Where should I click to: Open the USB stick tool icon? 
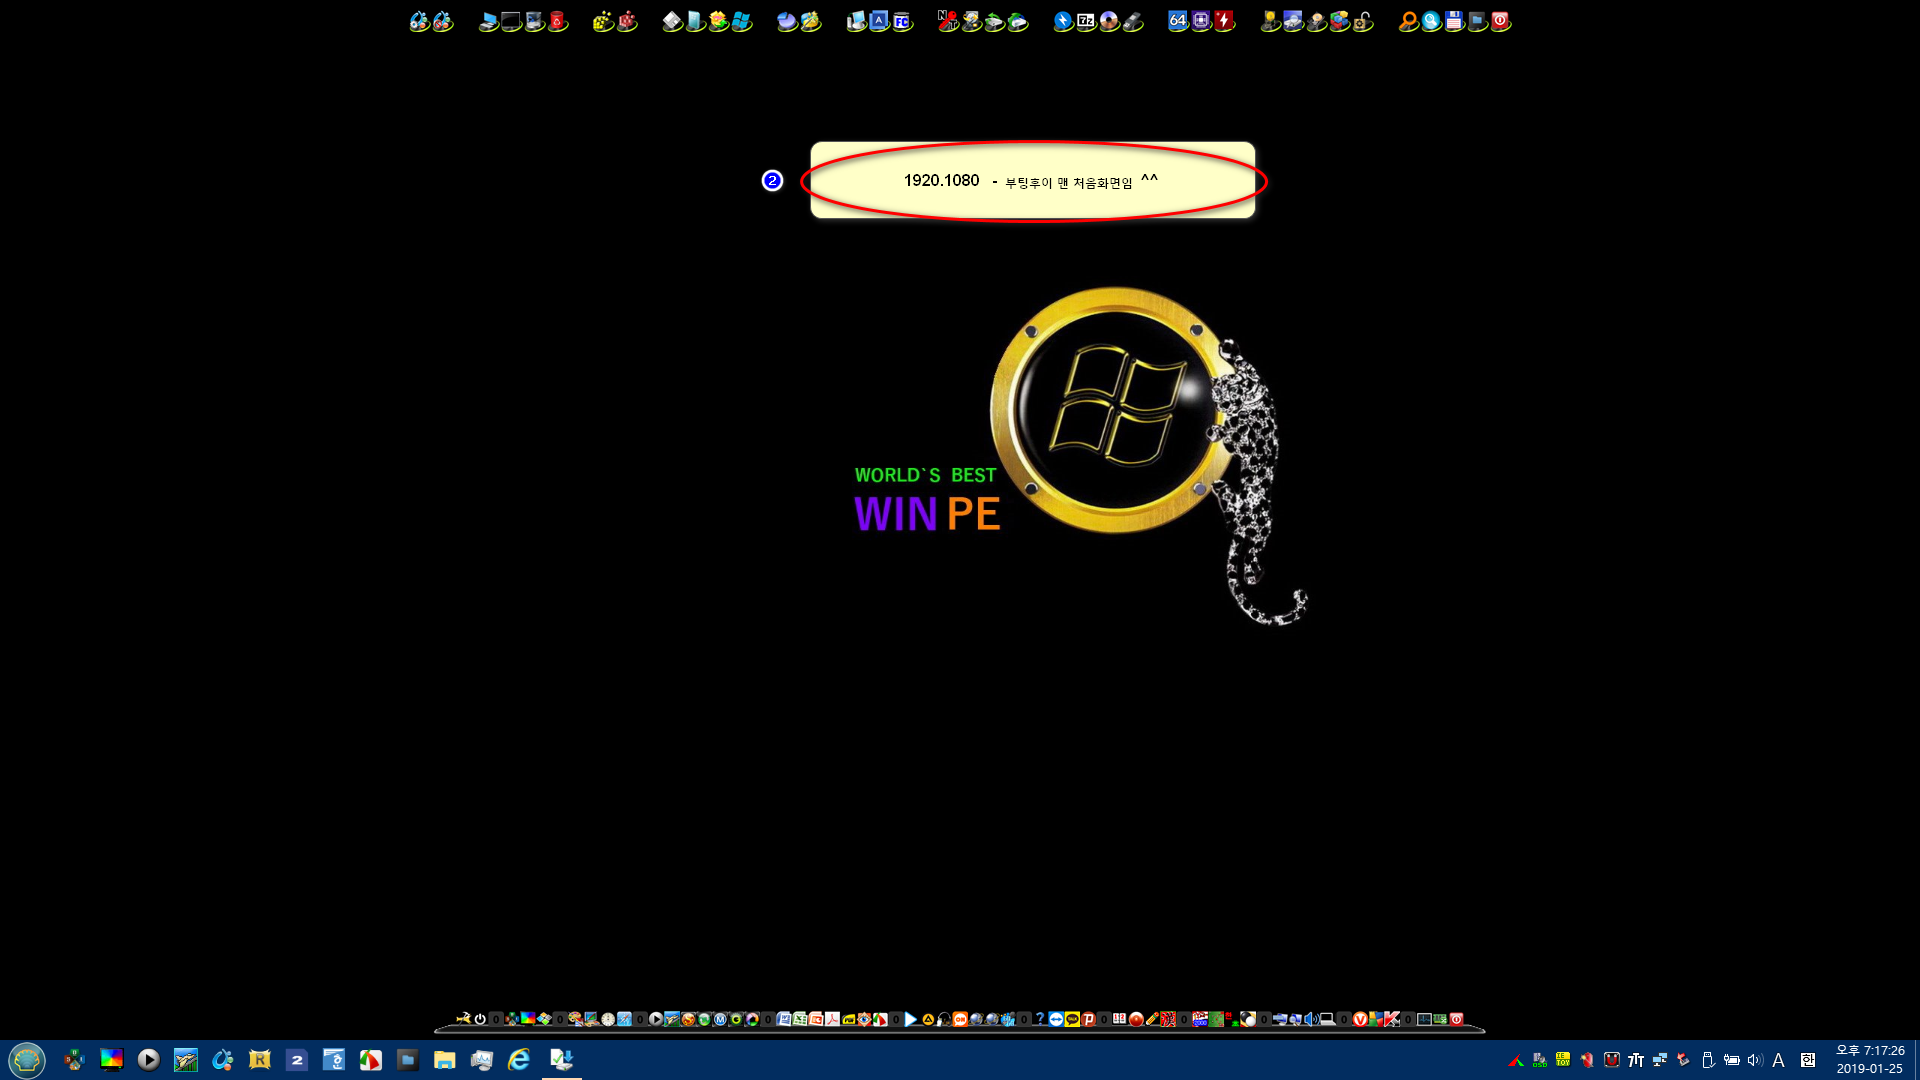click(1132, 21)
